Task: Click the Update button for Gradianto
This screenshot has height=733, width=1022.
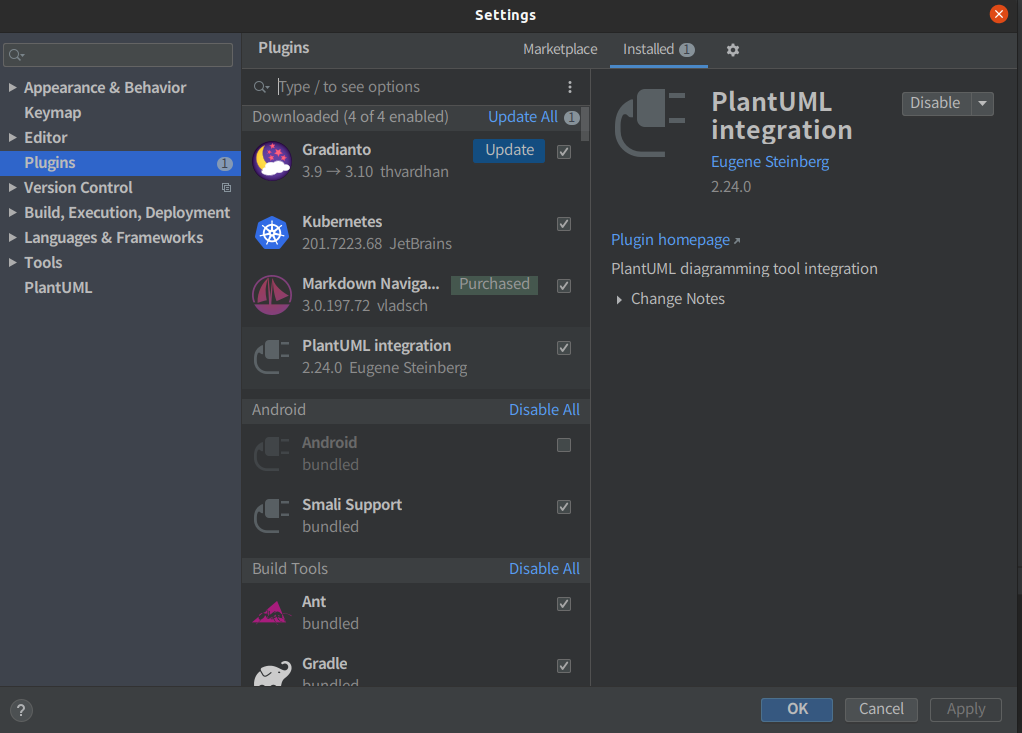Action: 509,151
